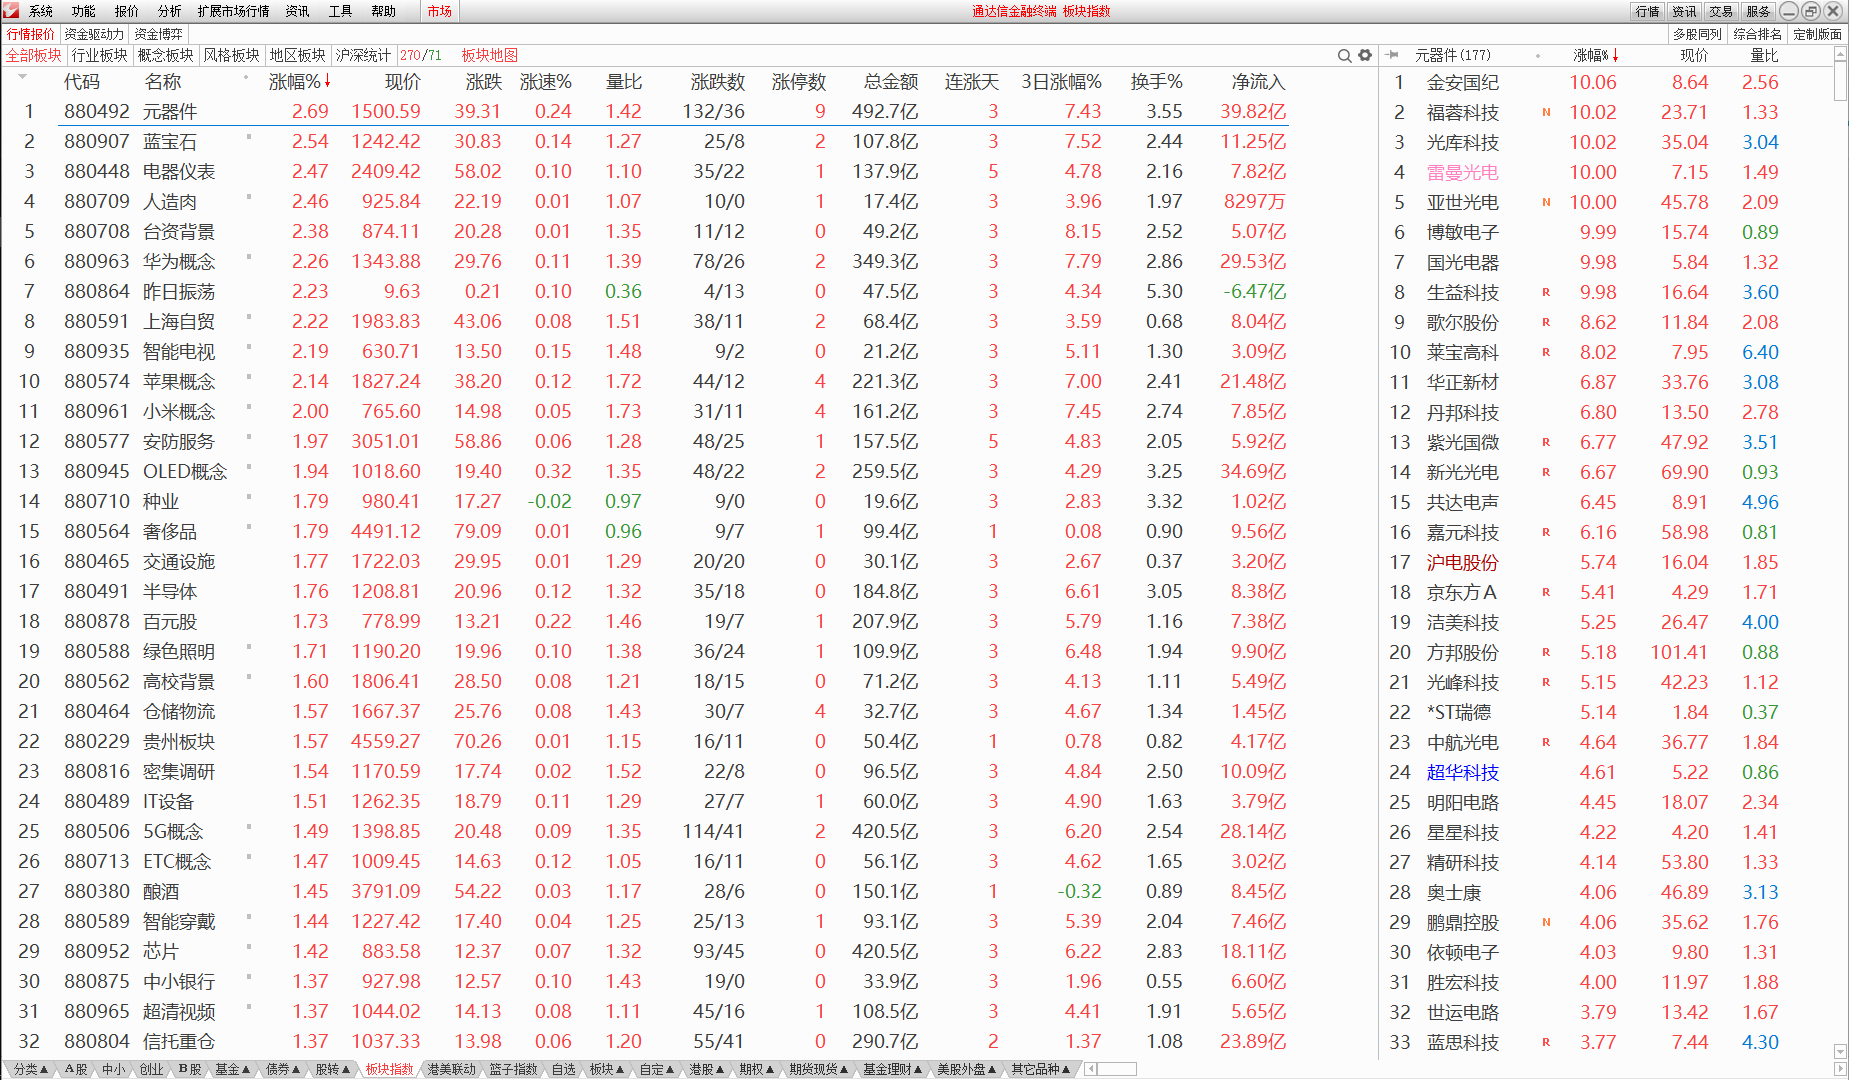Expand the 美股外盘▲ bottom tab
This screenshot has width=1849, height=1080.
pos(968,1069)
